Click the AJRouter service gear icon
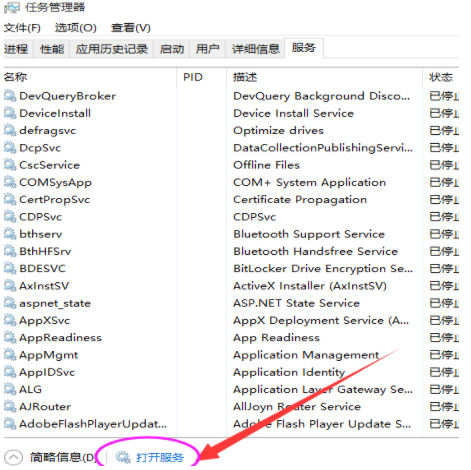 click(10, 407)
